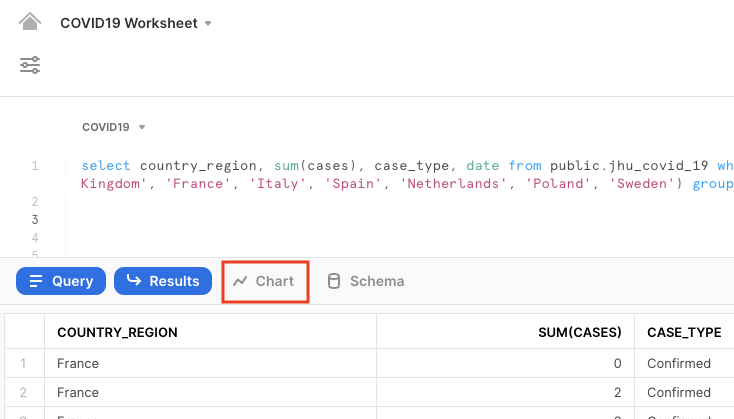Screen dimensions: 734x419
Task: Open the filters sliders icon
Action: [x=30, y=65]
